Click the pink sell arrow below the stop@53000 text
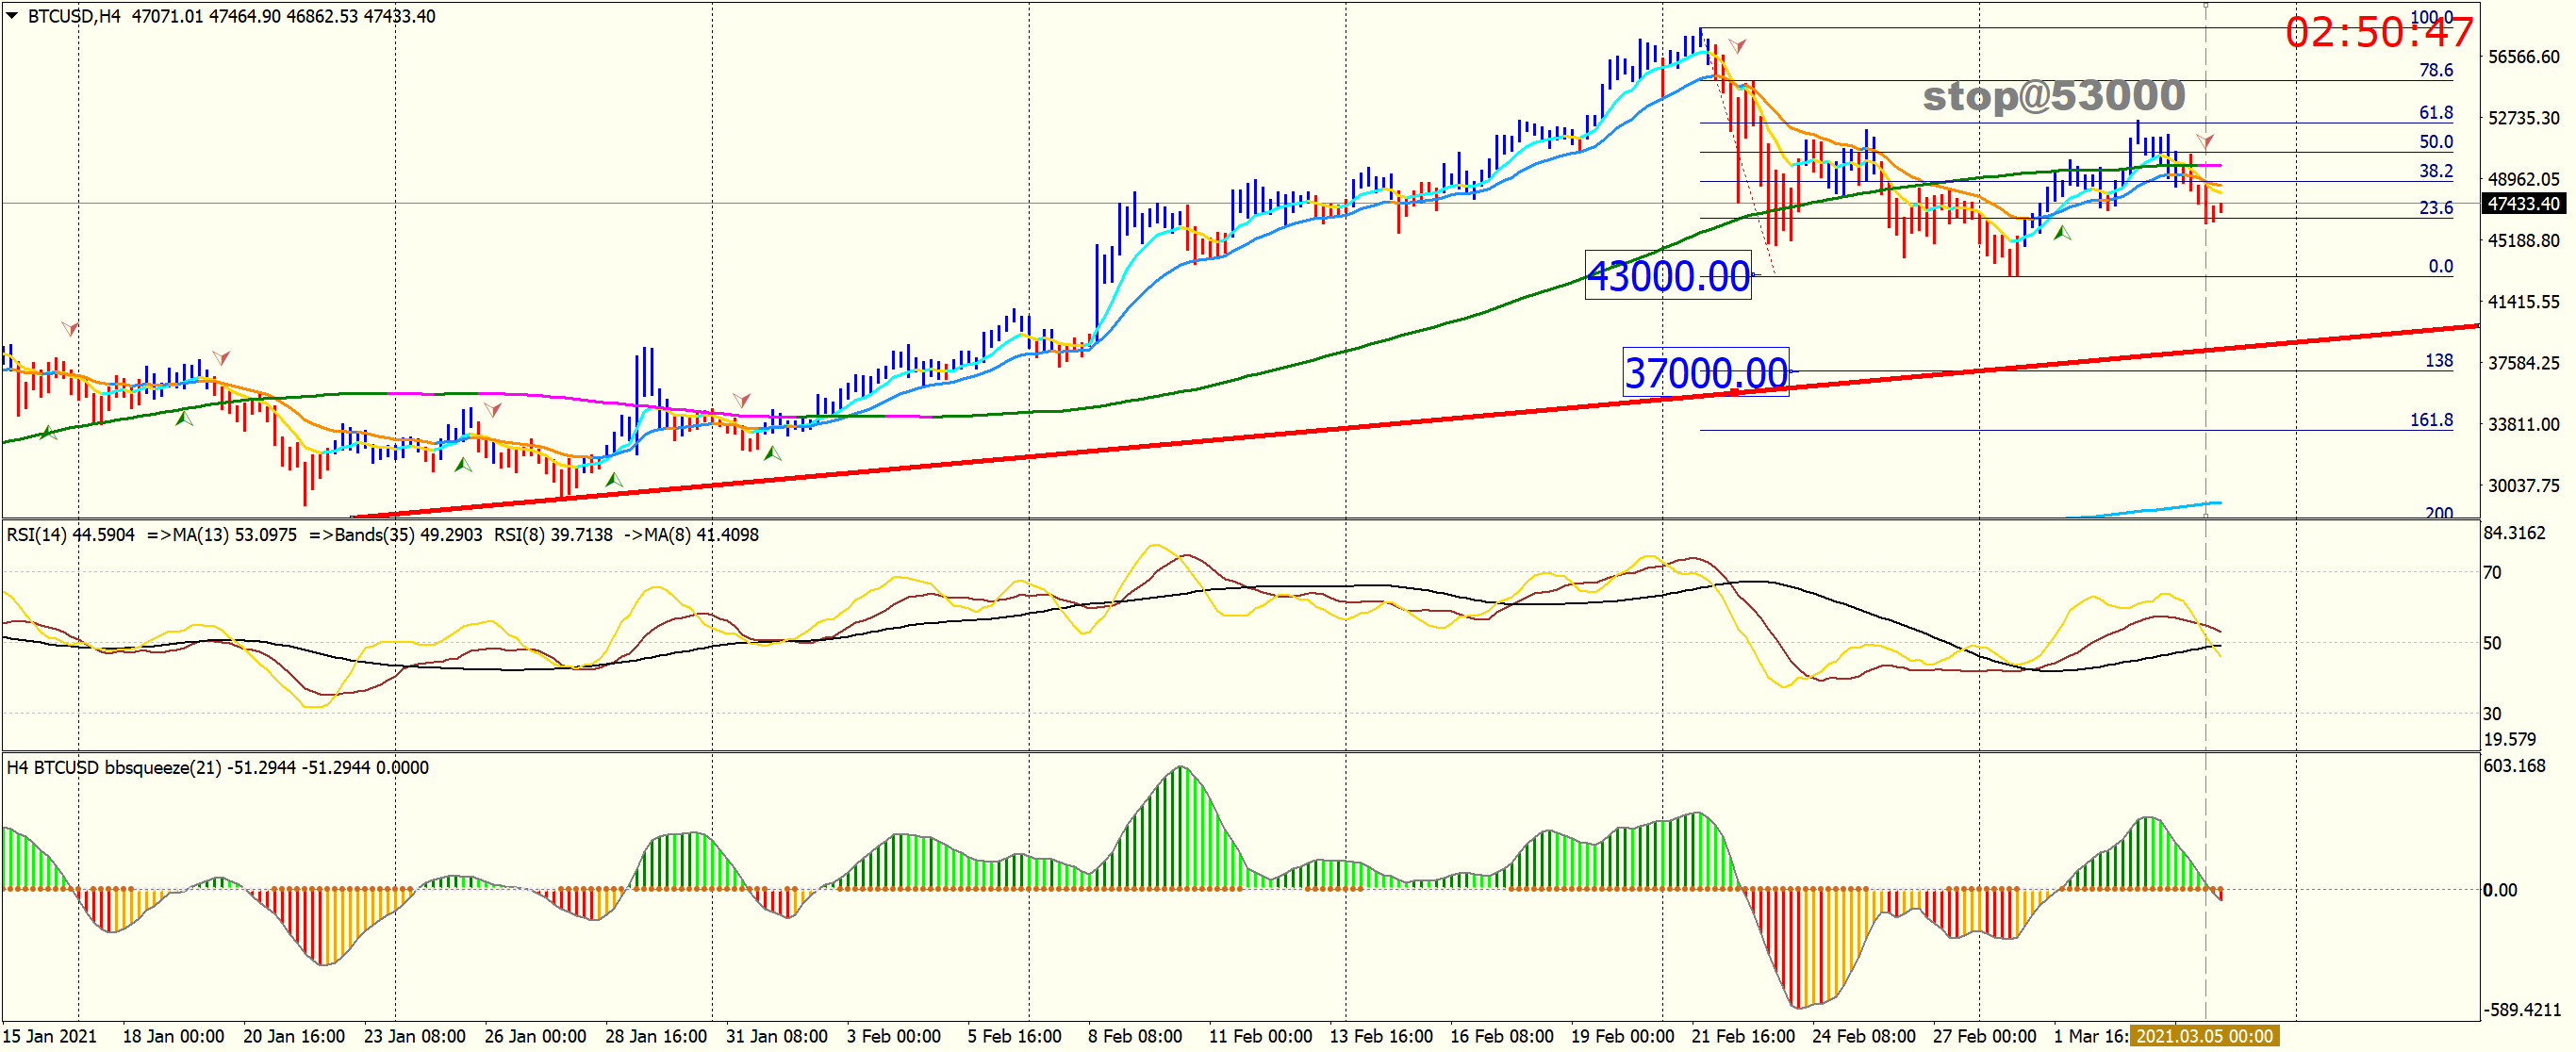 (x=2205, y=140)
